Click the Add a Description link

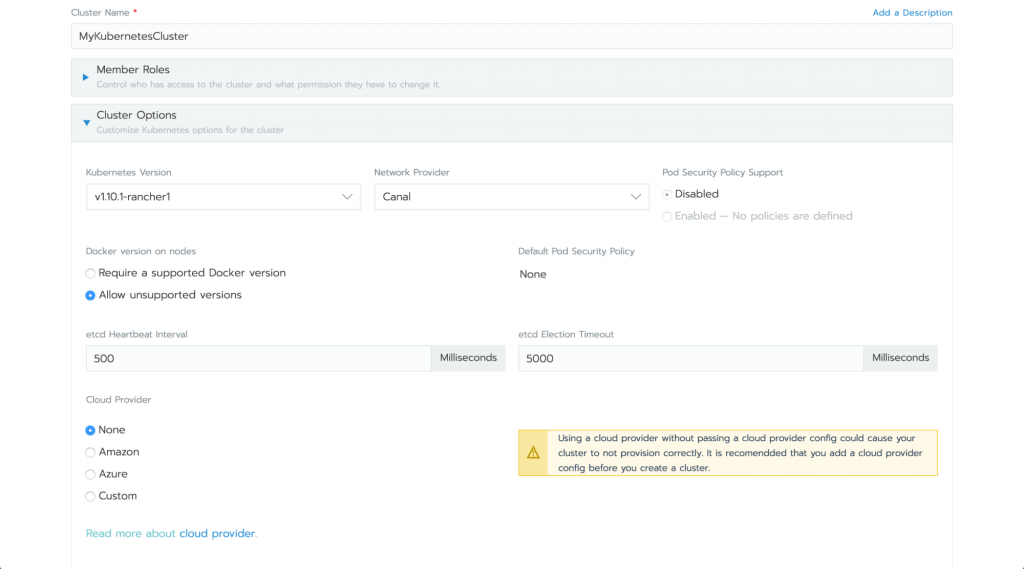point(912,13)
